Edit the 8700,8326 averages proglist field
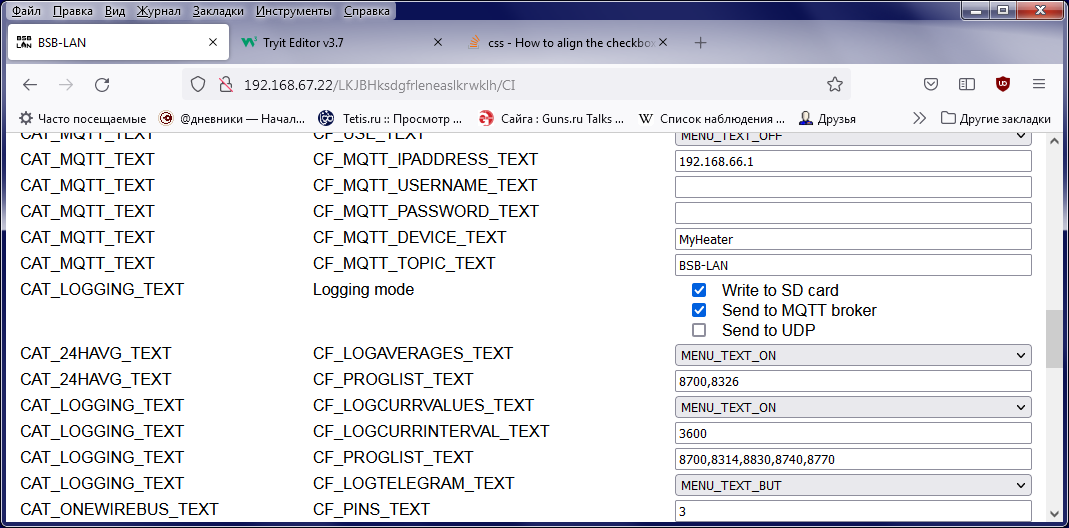The width and height of the screenshot is (1069, 528). (x=853, y=381)
